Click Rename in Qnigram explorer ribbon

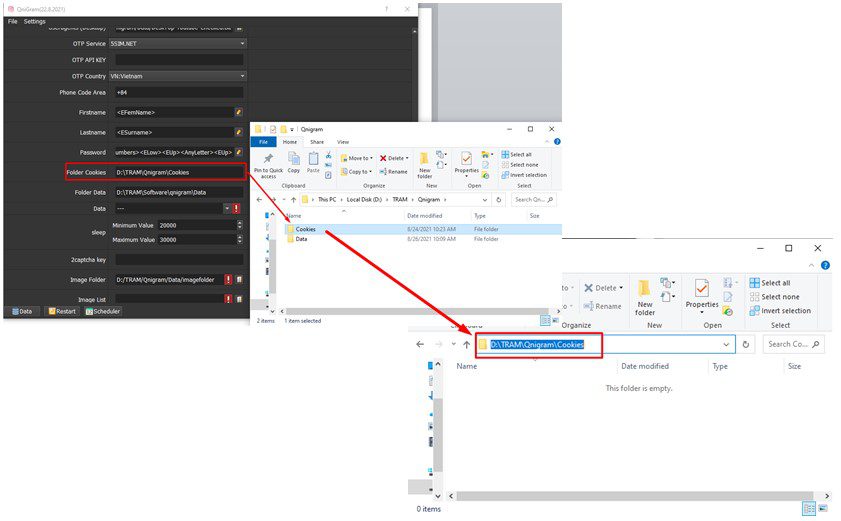coord(394,172)
